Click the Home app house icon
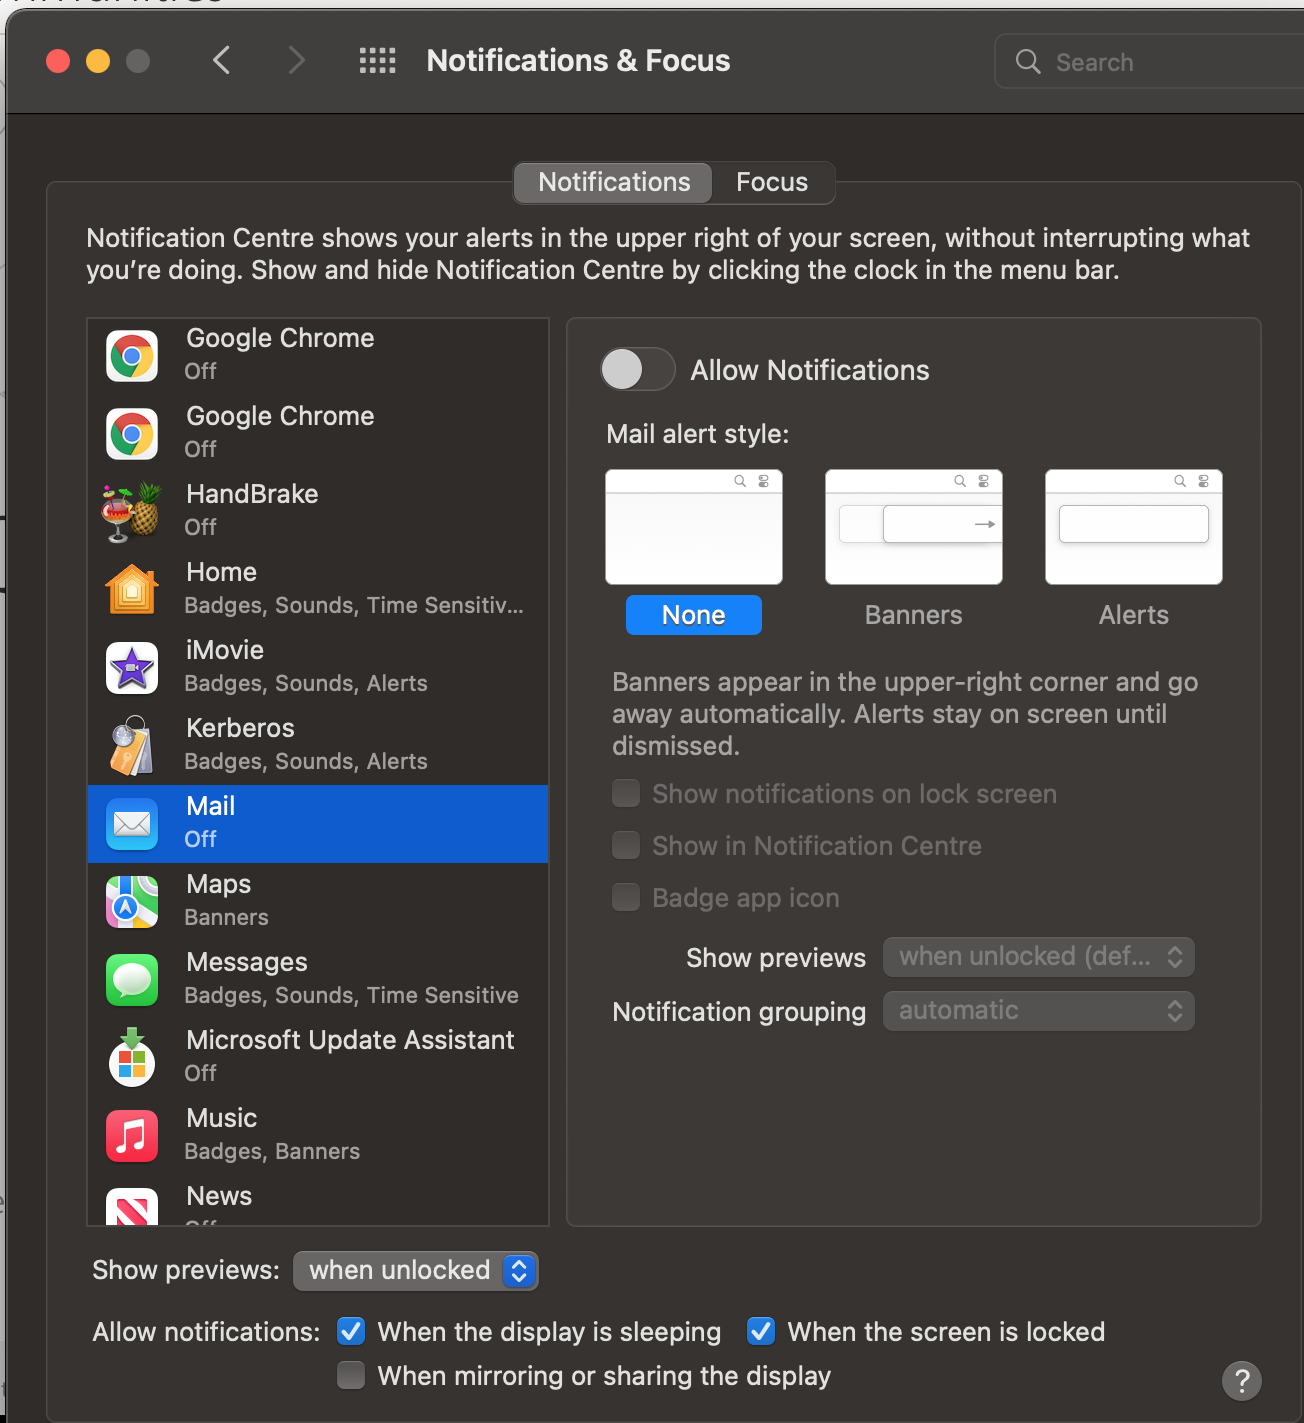This screenshot has height=1423, width=1304. 132,590
